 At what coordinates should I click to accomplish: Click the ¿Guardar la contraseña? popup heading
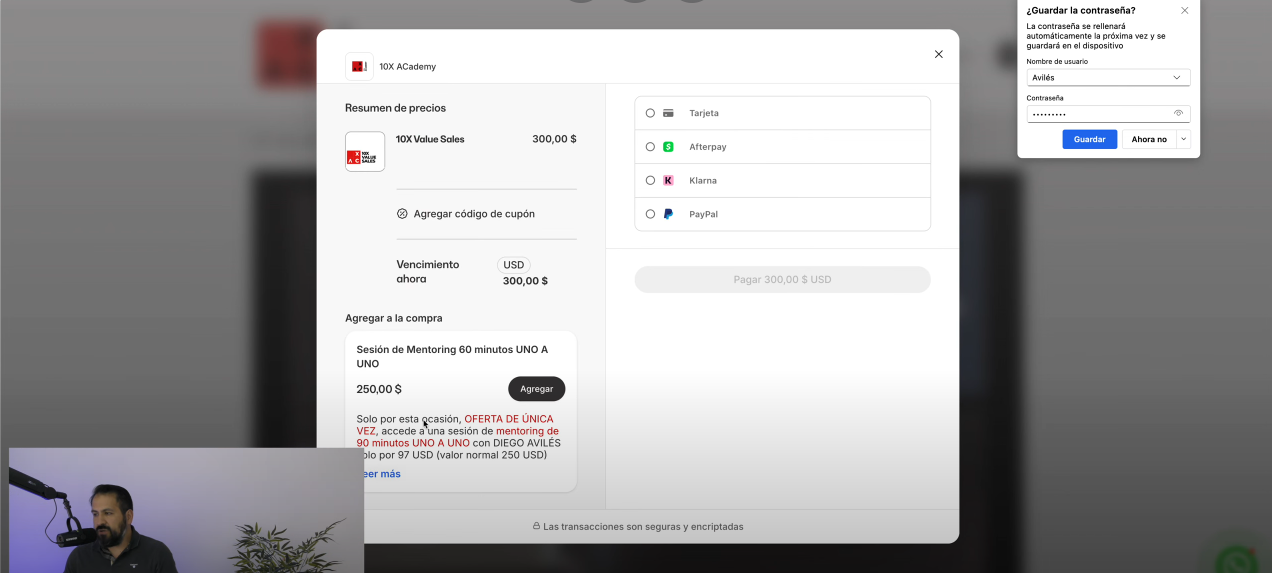tap(1081, 11)
